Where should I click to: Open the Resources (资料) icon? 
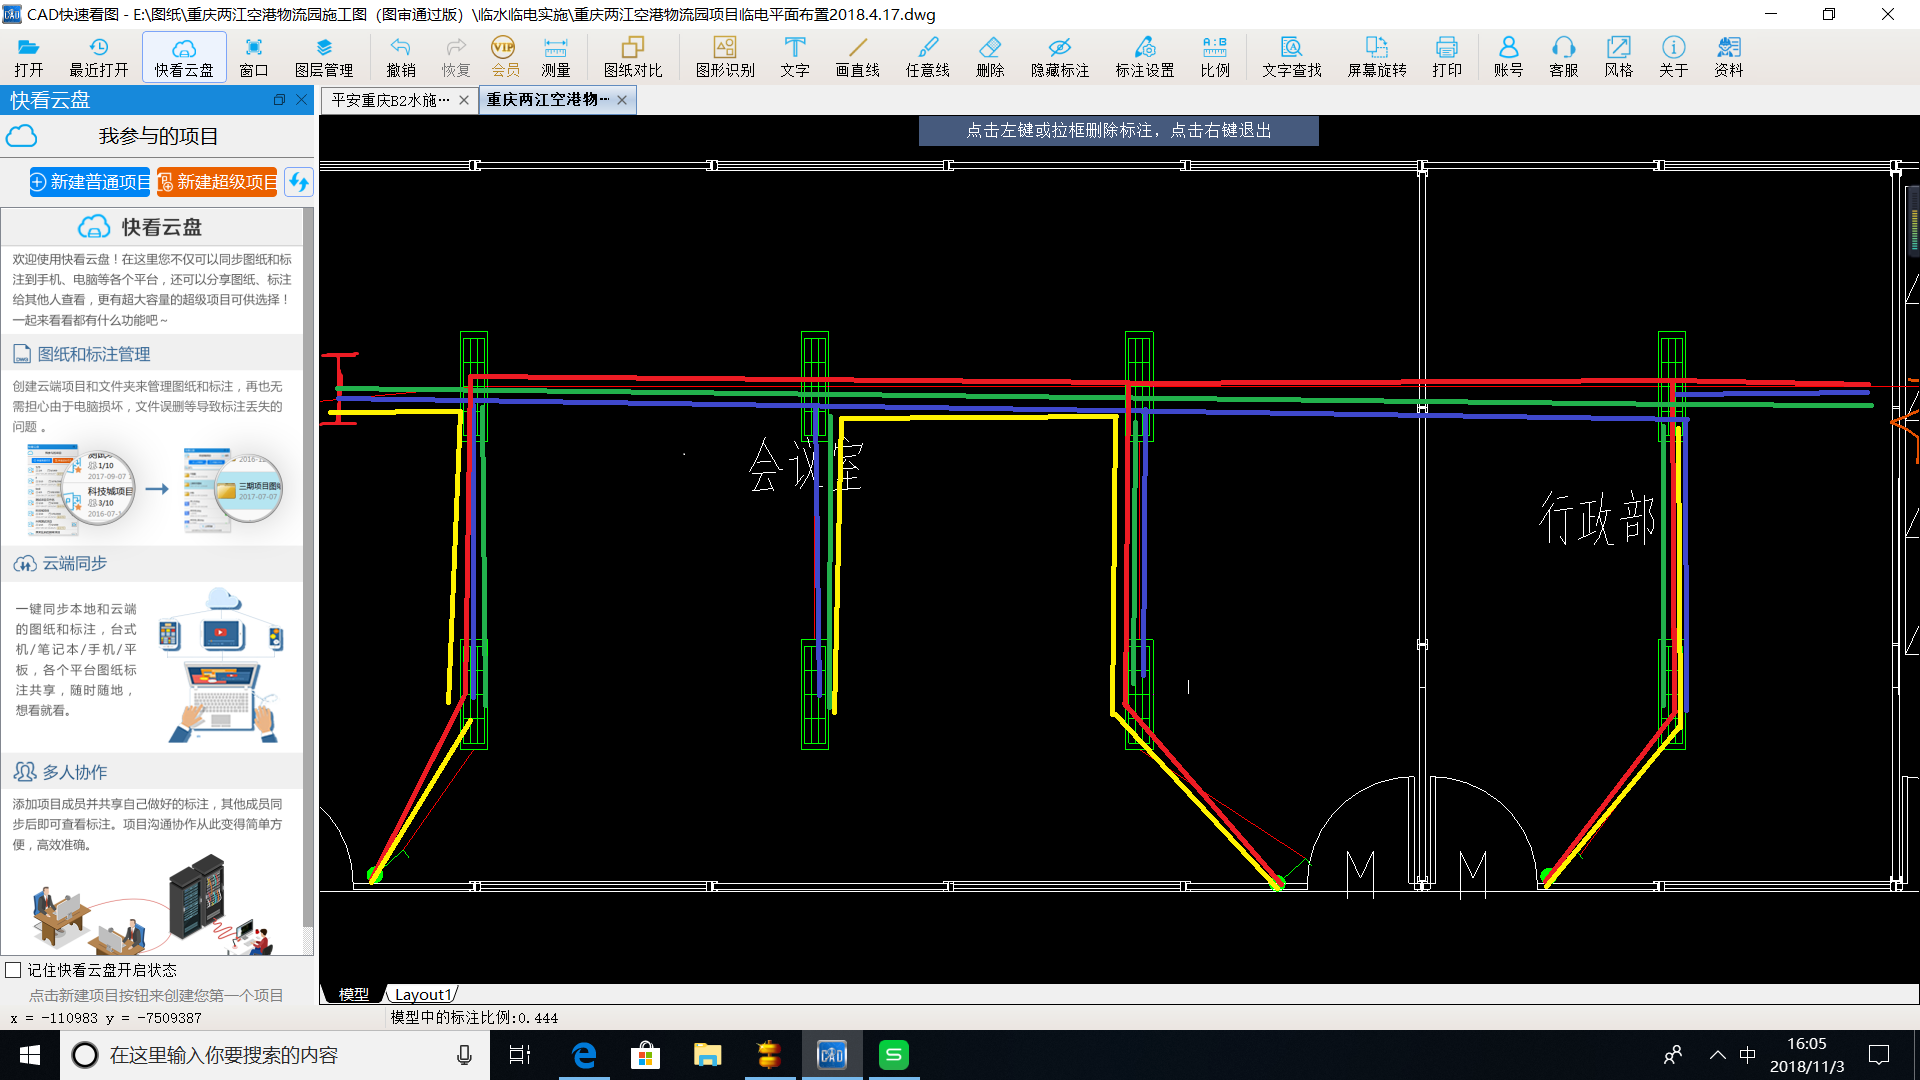tap(1728, 57)
